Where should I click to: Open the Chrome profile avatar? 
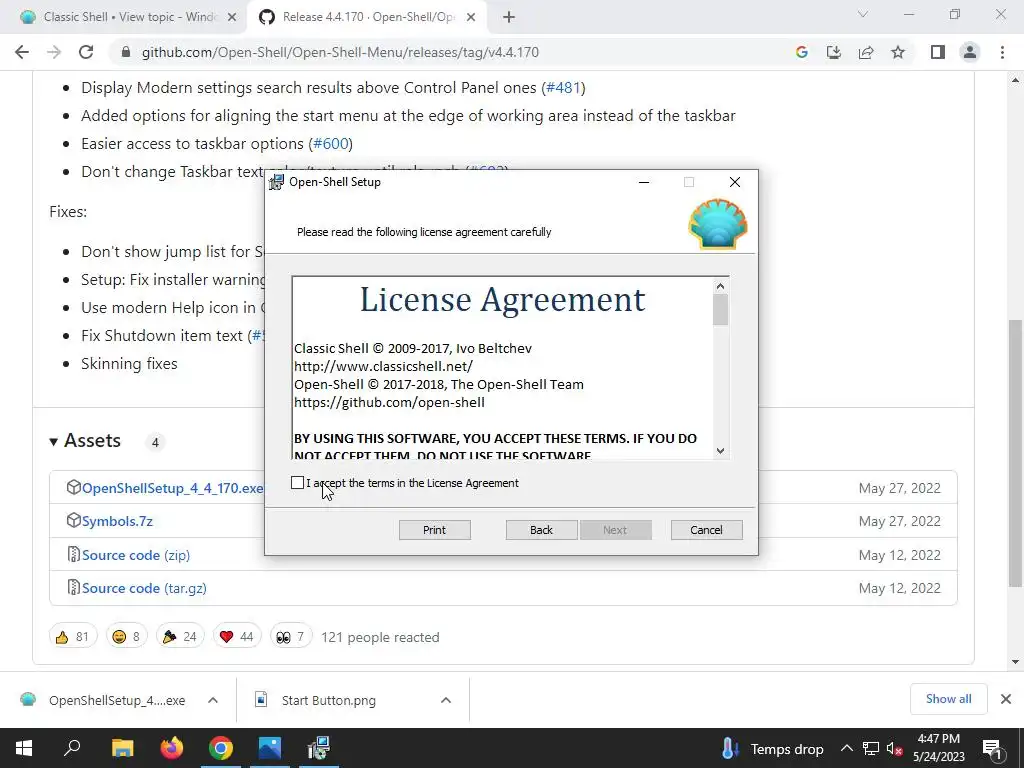[x=970, y=52]
